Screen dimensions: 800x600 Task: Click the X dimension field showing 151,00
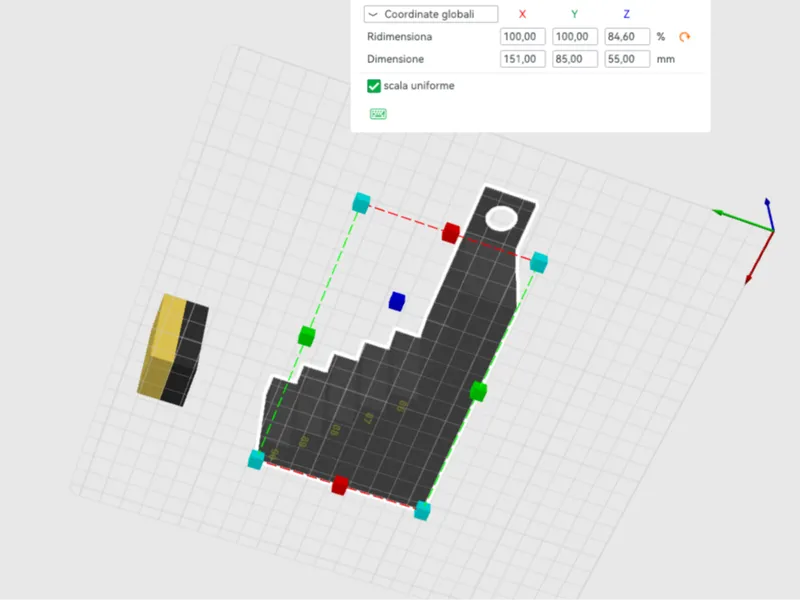tap(522, 59)
